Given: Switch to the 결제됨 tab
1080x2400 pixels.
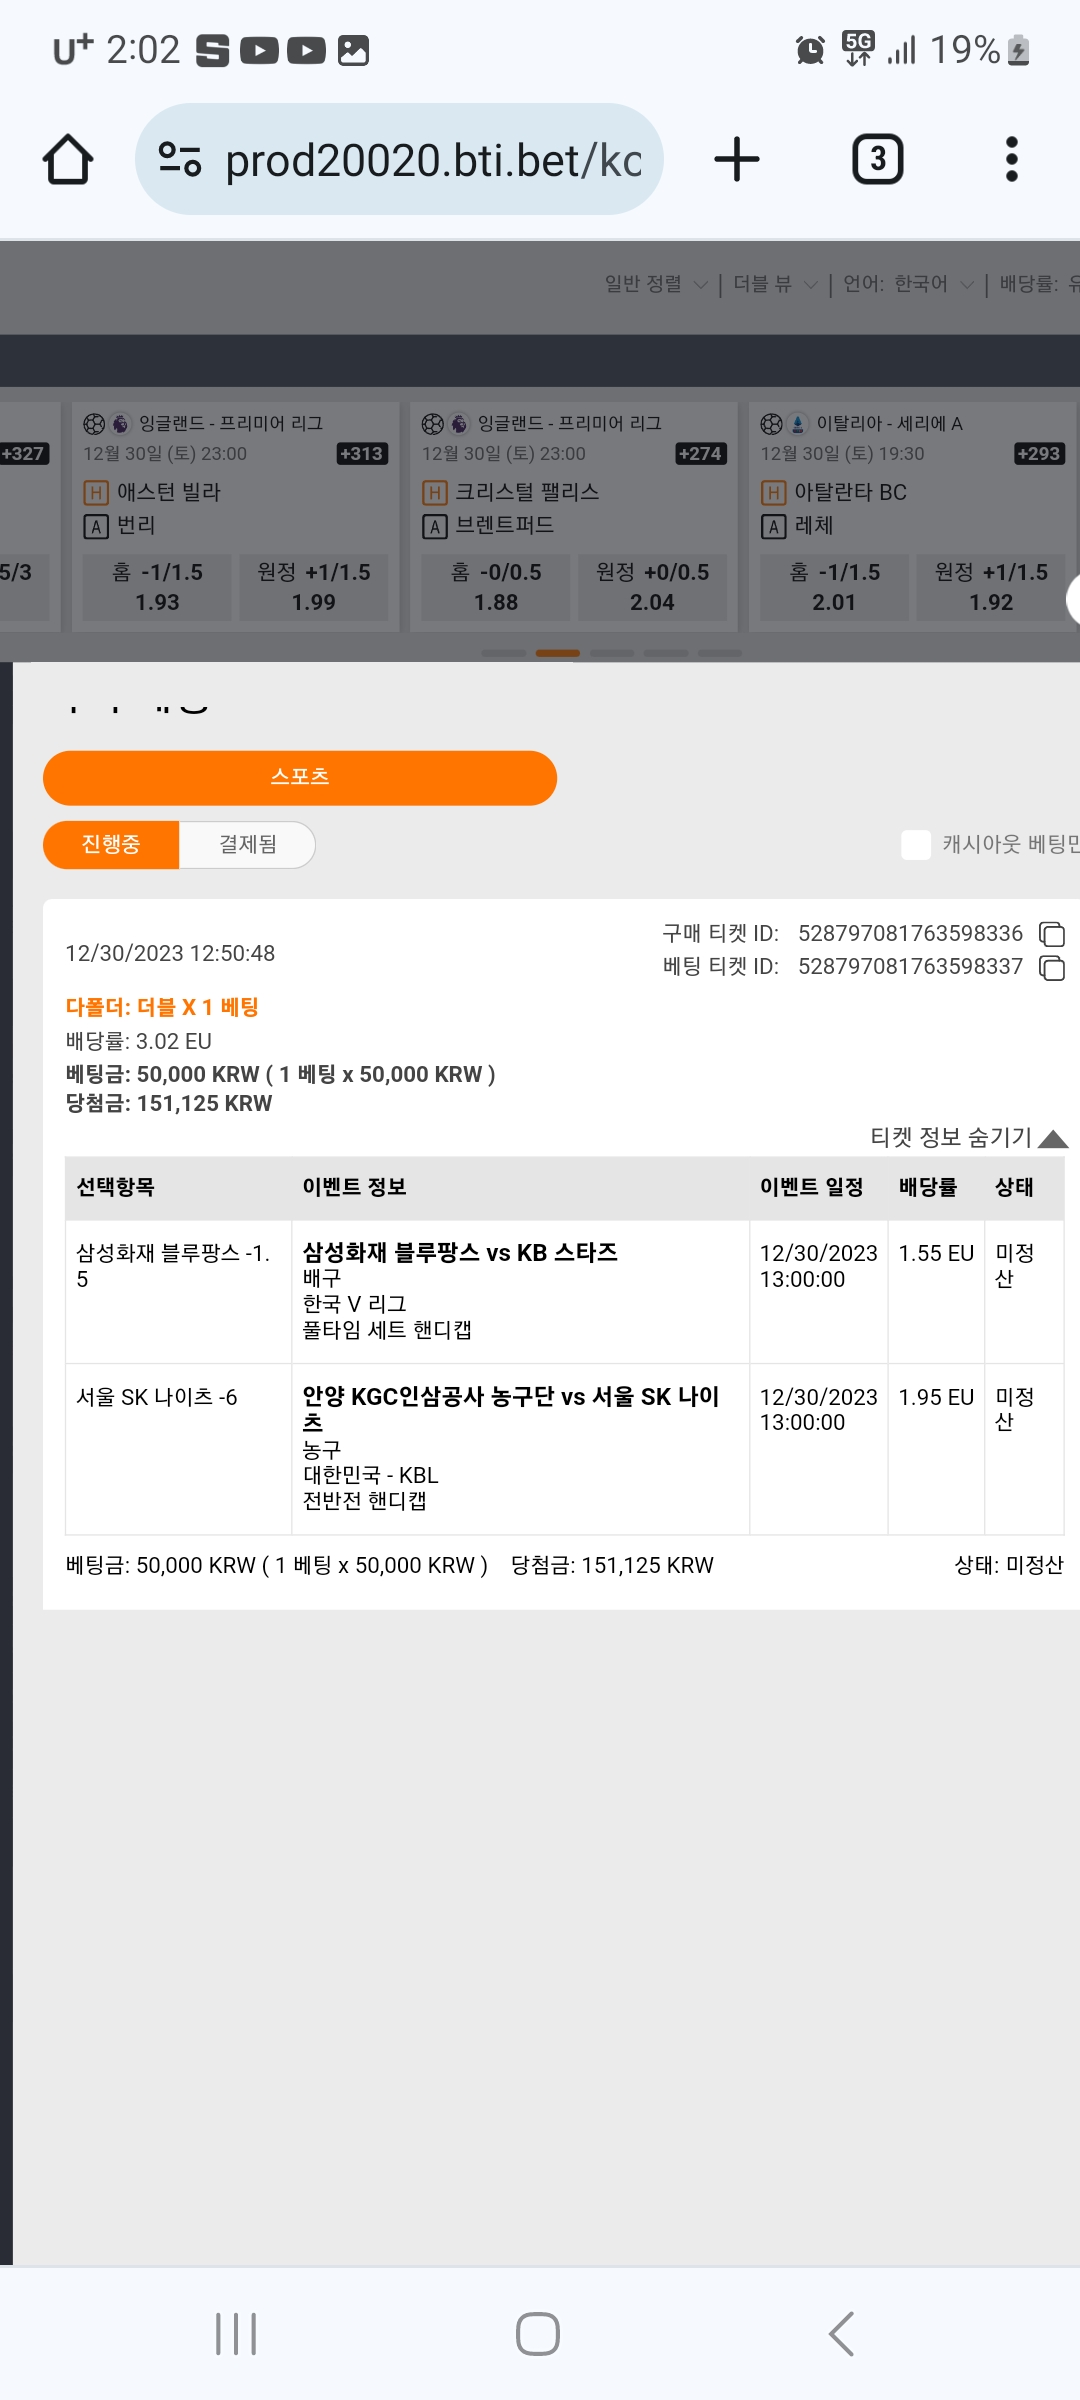Looking at the screenshot, I should pos(247,845).
